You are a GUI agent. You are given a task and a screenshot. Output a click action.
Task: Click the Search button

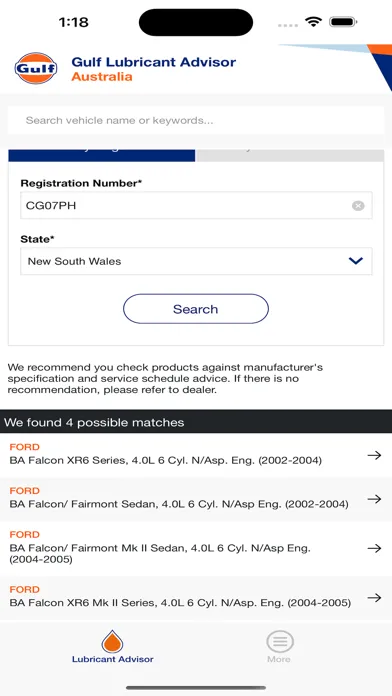click(x=196, y=308)
